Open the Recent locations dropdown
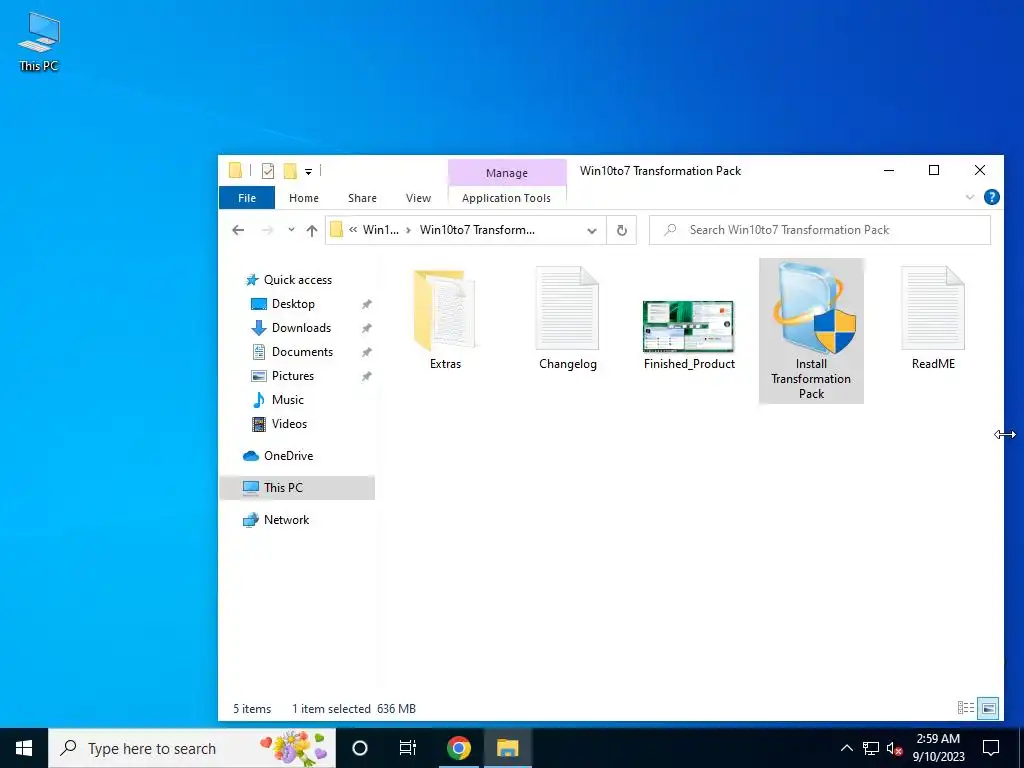Image resolution: width=1024 pixels, height=768 pixels. 291,230
